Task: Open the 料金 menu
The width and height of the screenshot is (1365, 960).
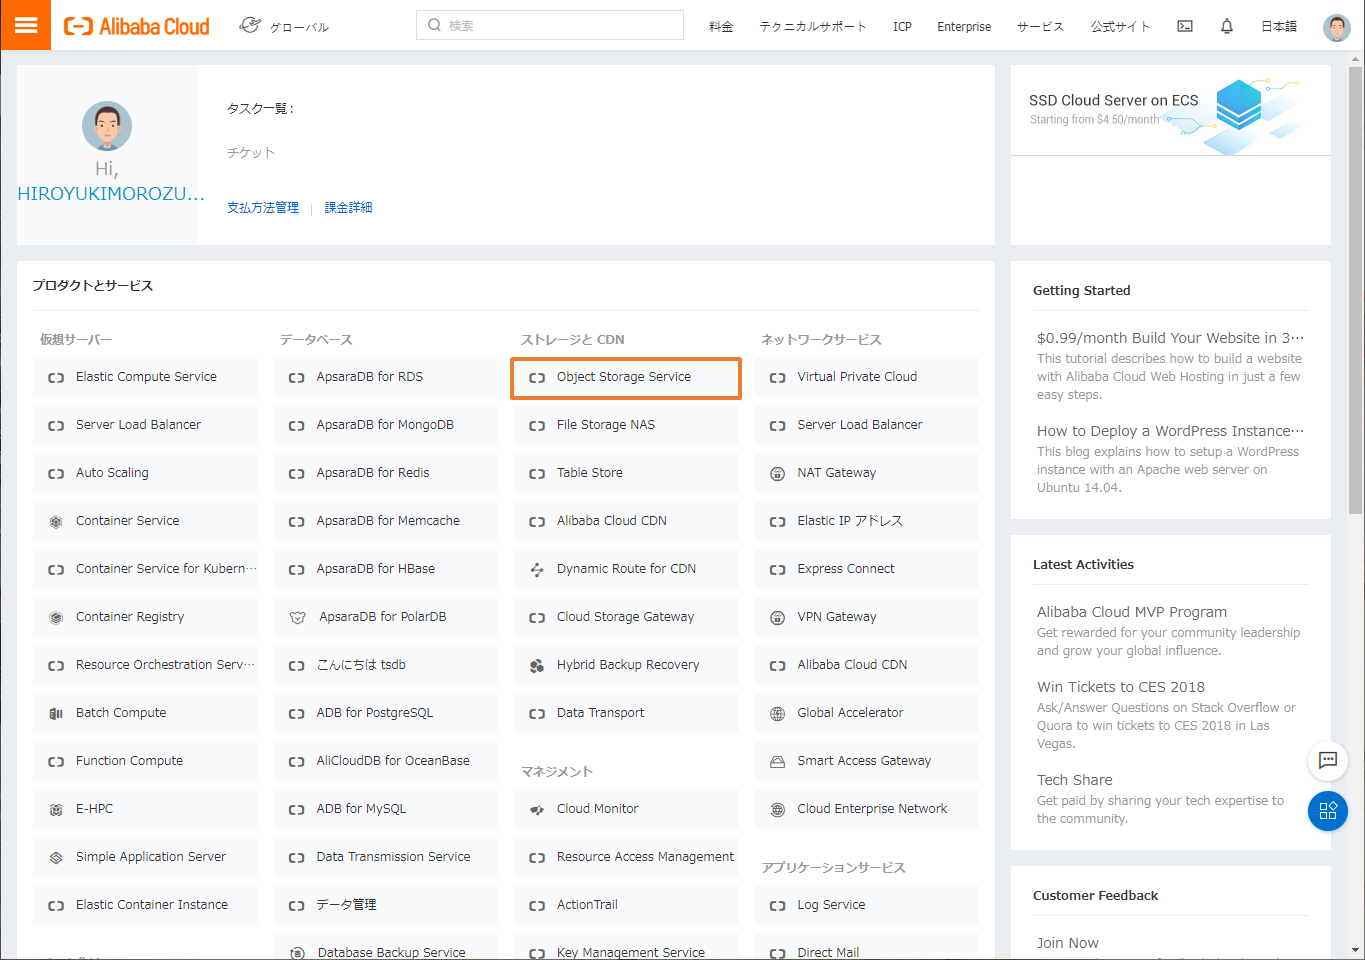Action: pos(721,27)
